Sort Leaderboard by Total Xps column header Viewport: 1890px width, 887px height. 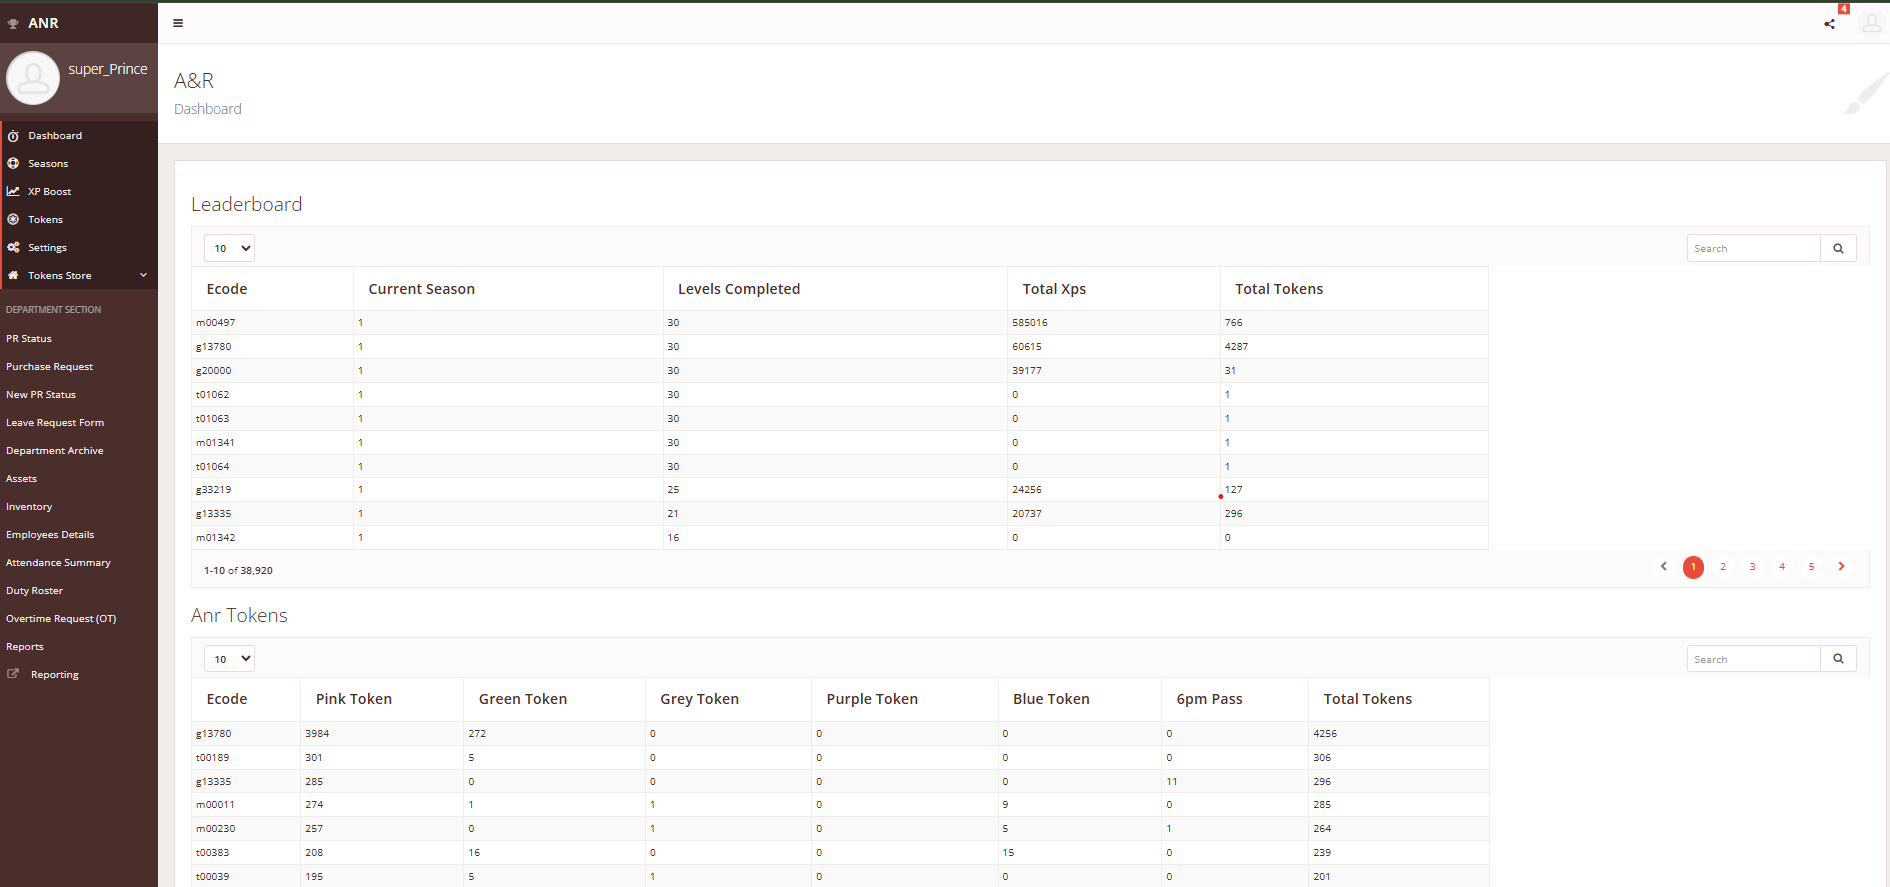1054,289
